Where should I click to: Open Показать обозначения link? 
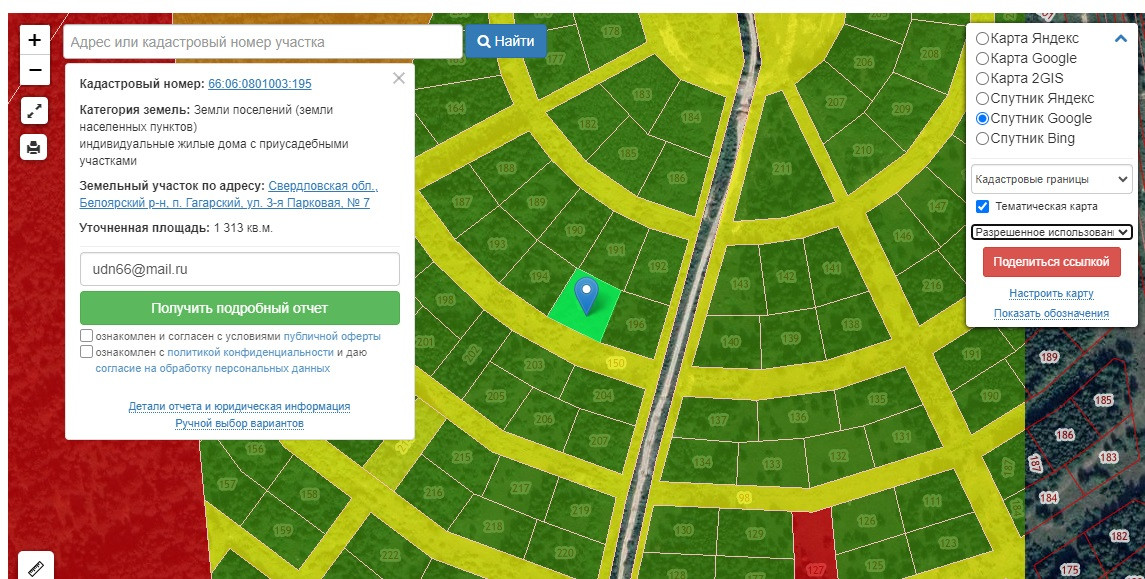click(x=1052, y=313)
